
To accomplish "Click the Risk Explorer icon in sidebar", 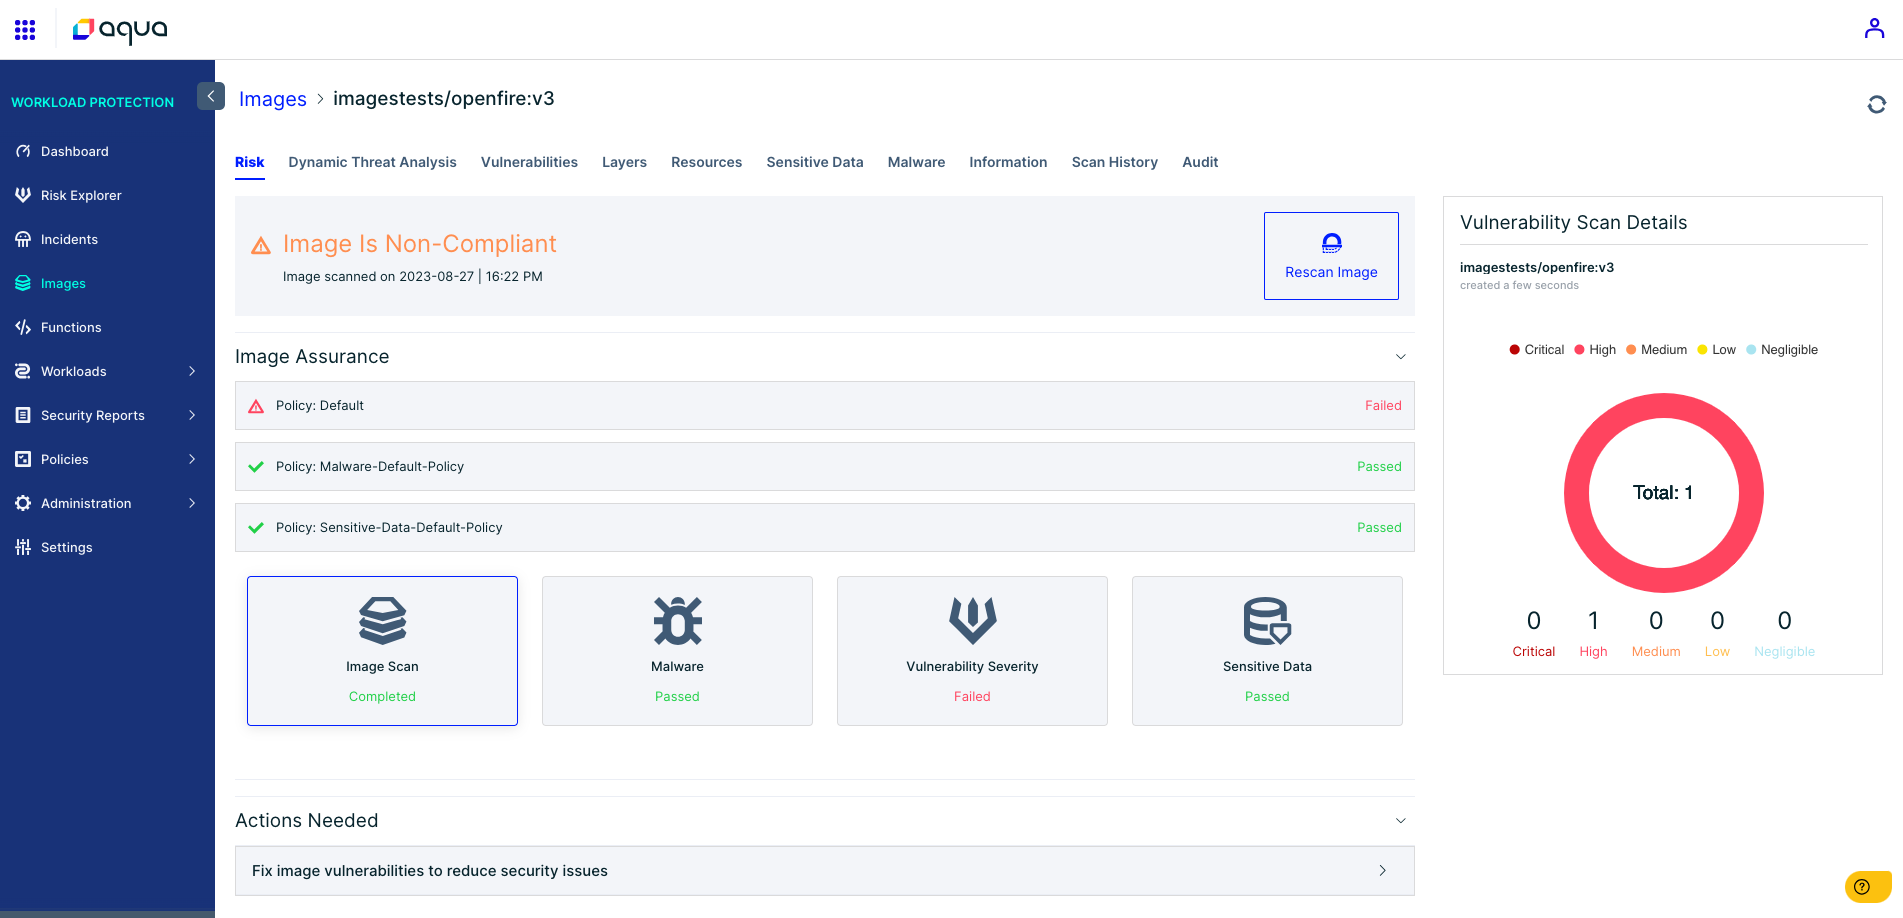I will click(23, 195).
